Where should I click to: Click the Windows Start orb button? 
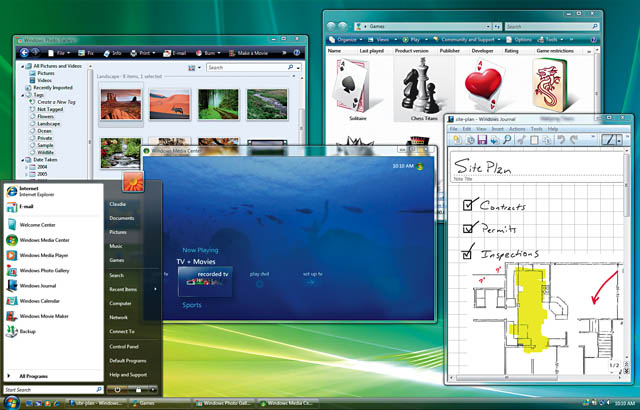click(12, 401)
